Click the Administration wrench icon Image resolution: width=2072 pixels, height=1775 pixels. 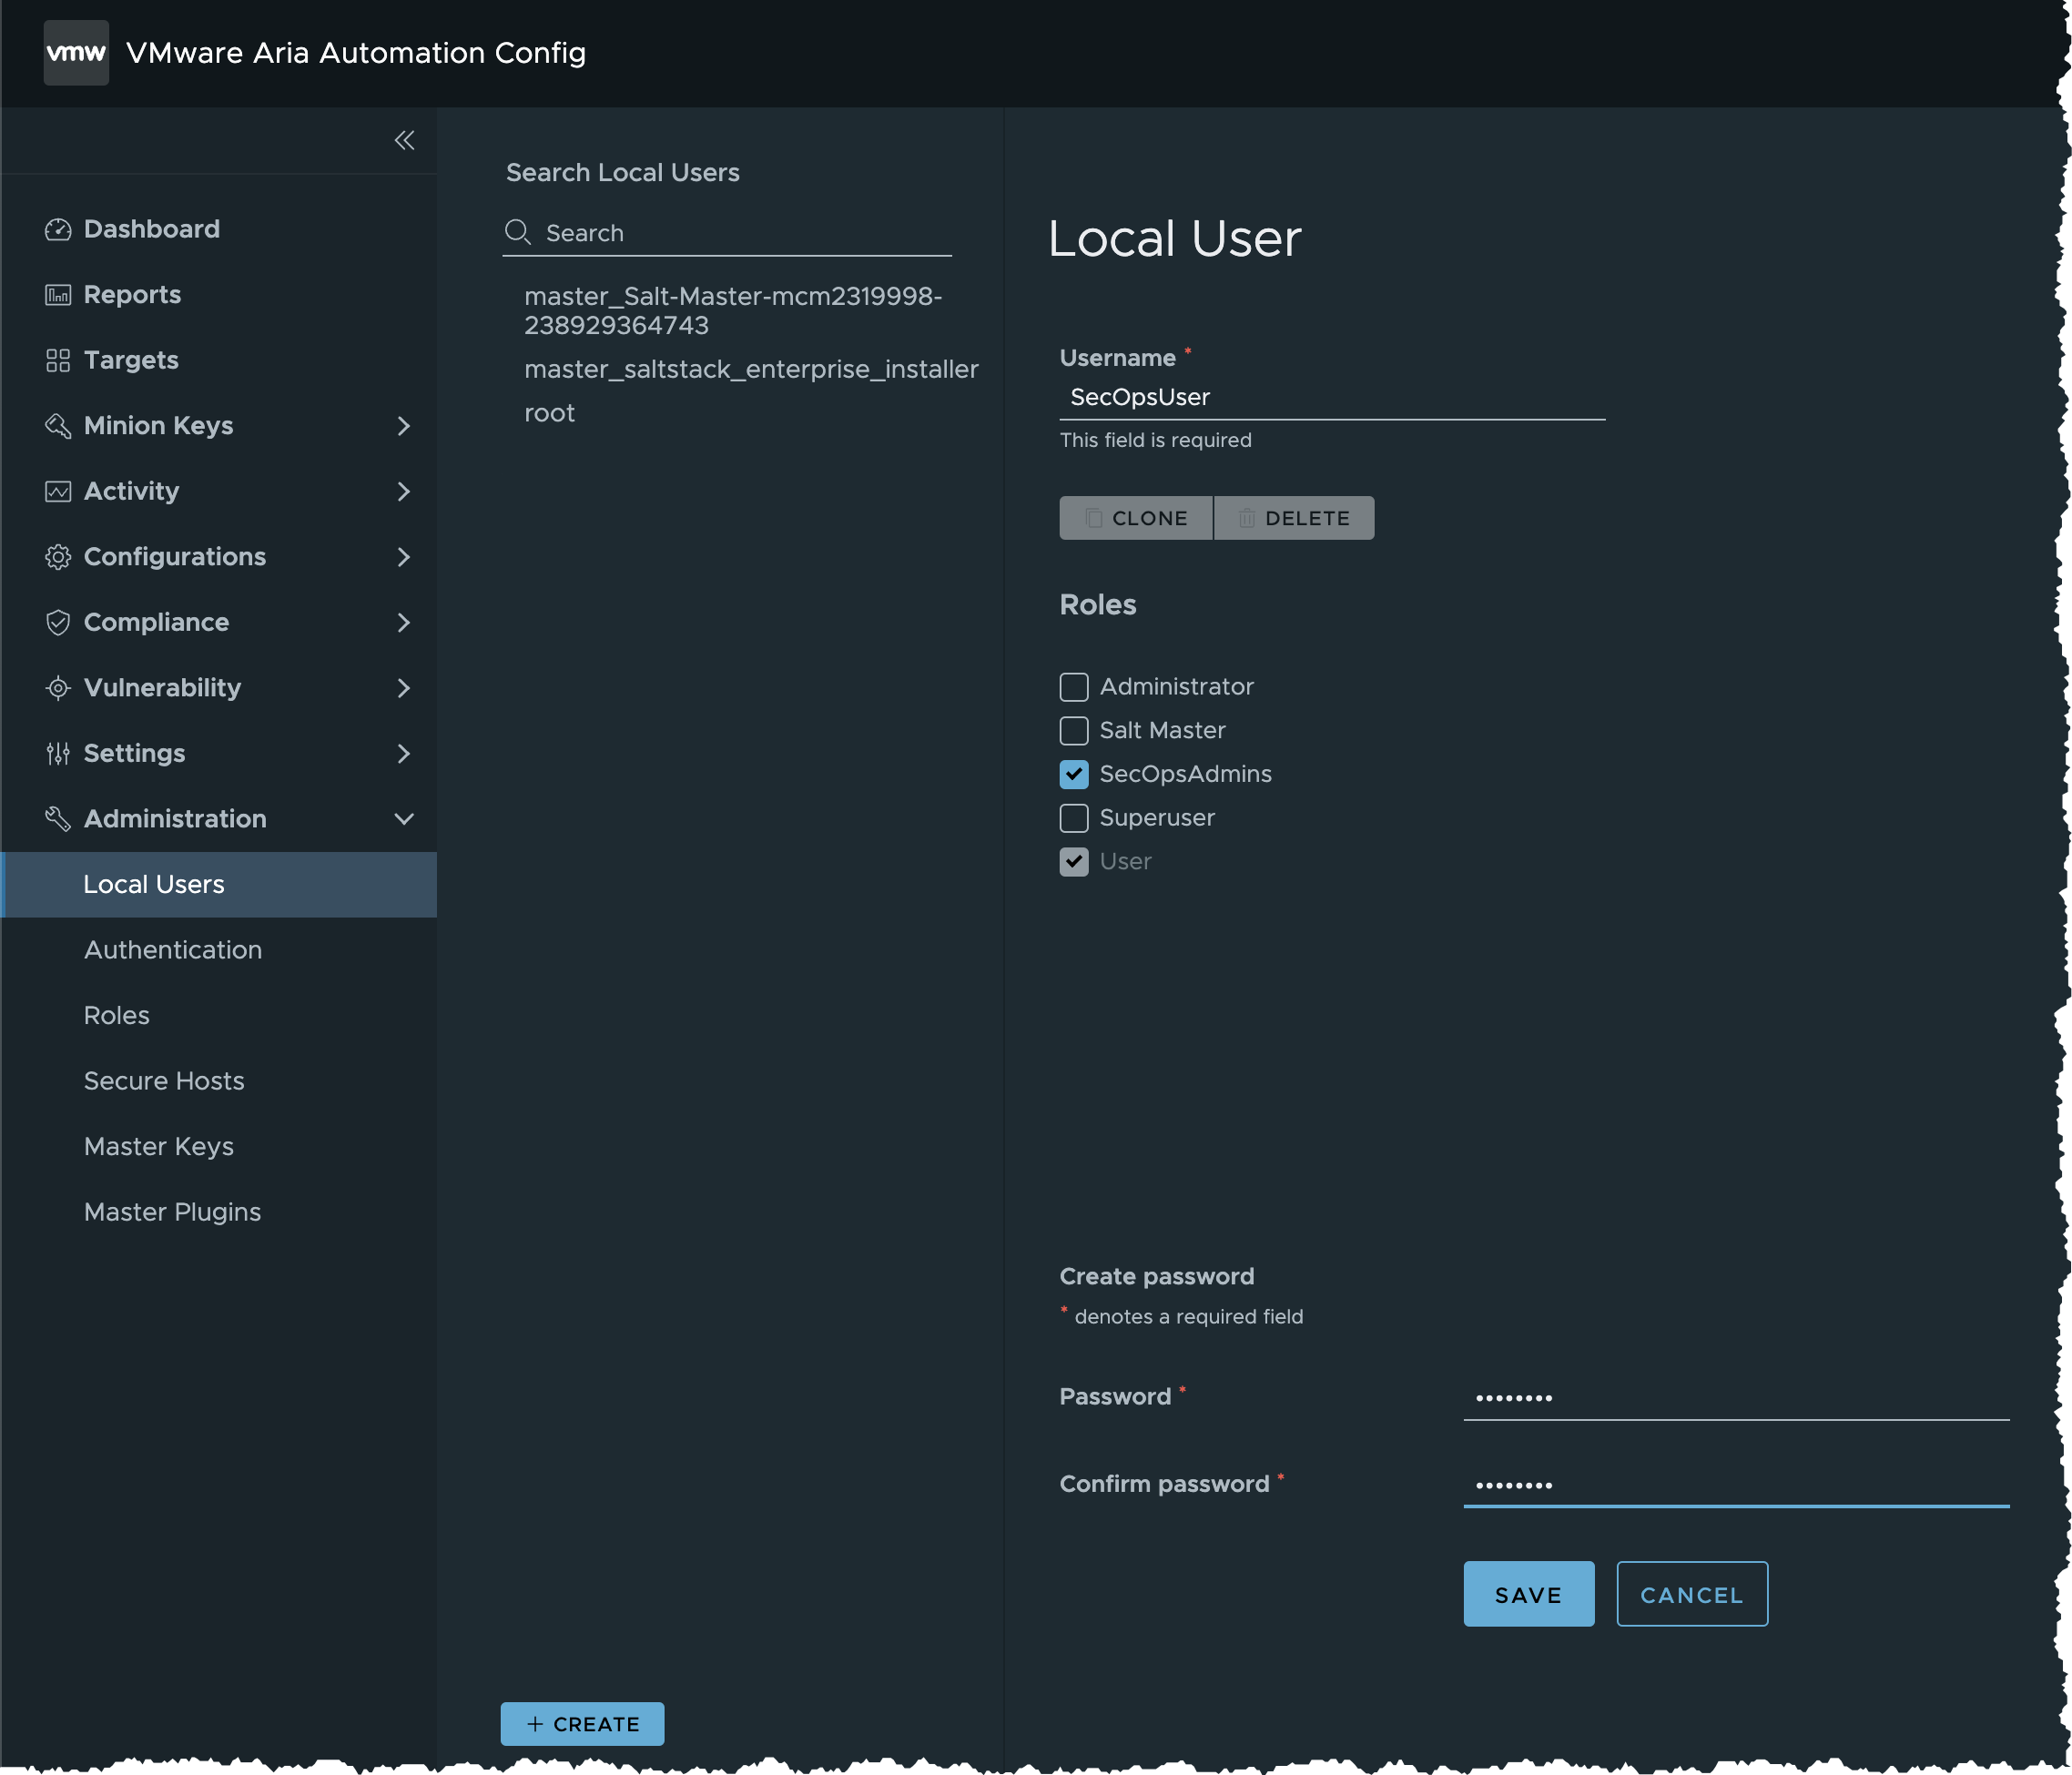pyautogui.click(x=58, y=819)
